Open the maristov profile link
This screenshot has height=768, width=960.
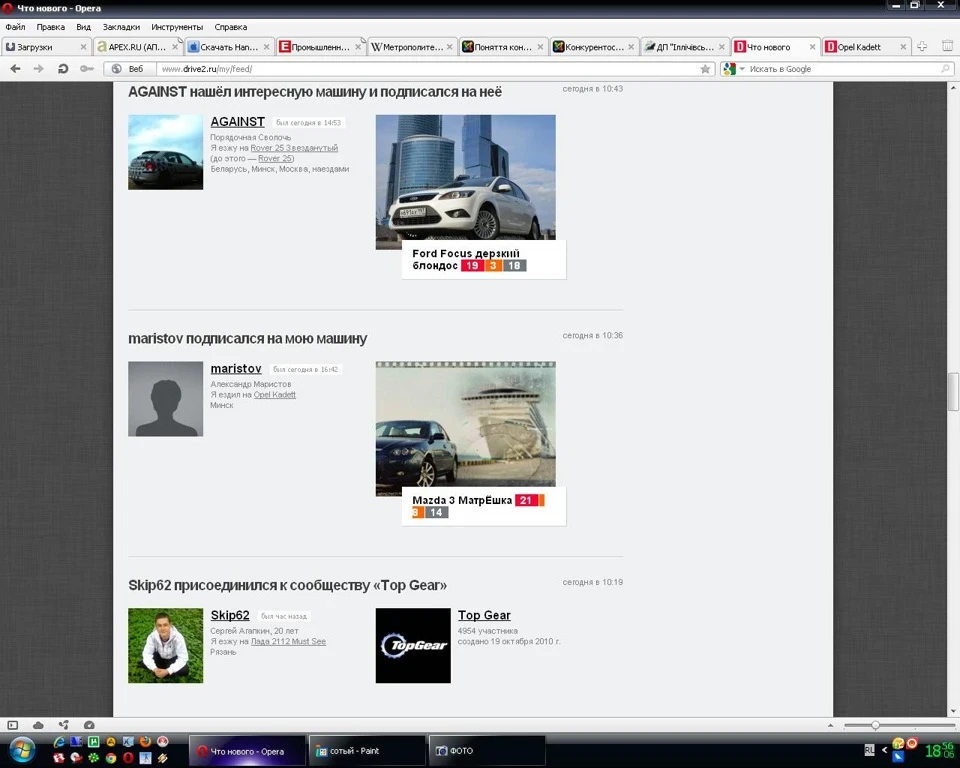(236, 369)
